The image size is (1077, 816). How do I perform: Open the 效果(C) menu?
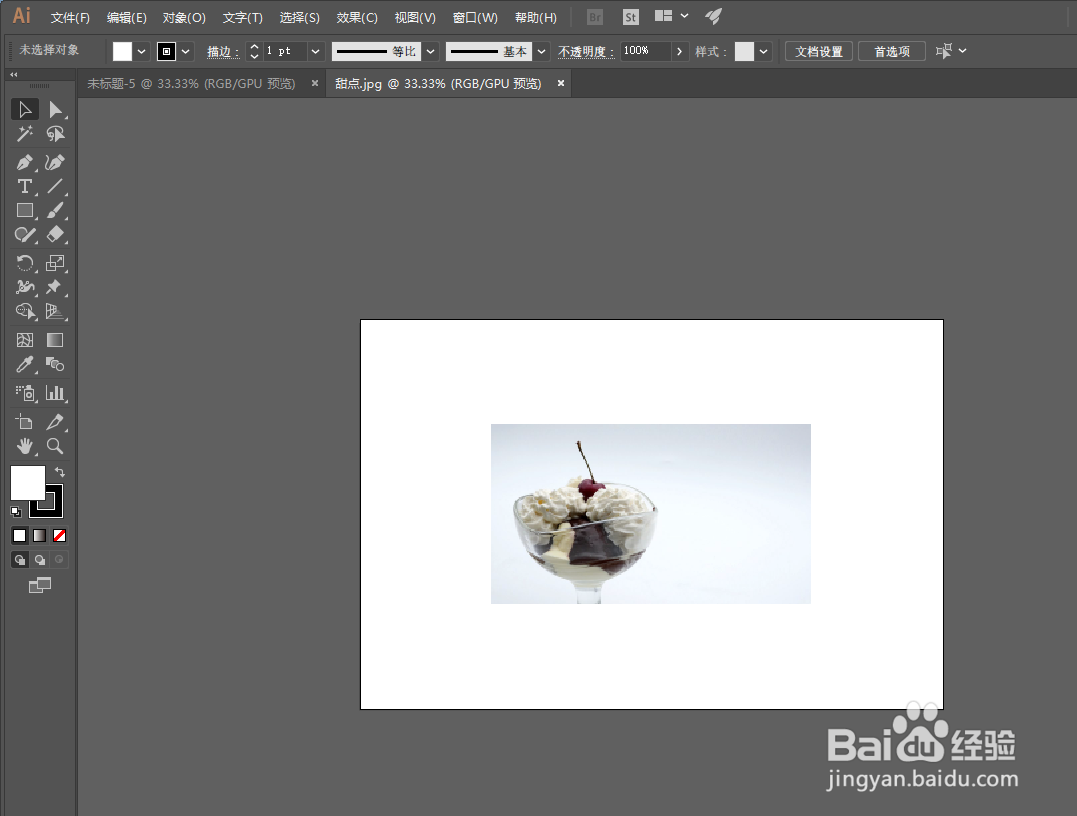(x=356, y=18)
